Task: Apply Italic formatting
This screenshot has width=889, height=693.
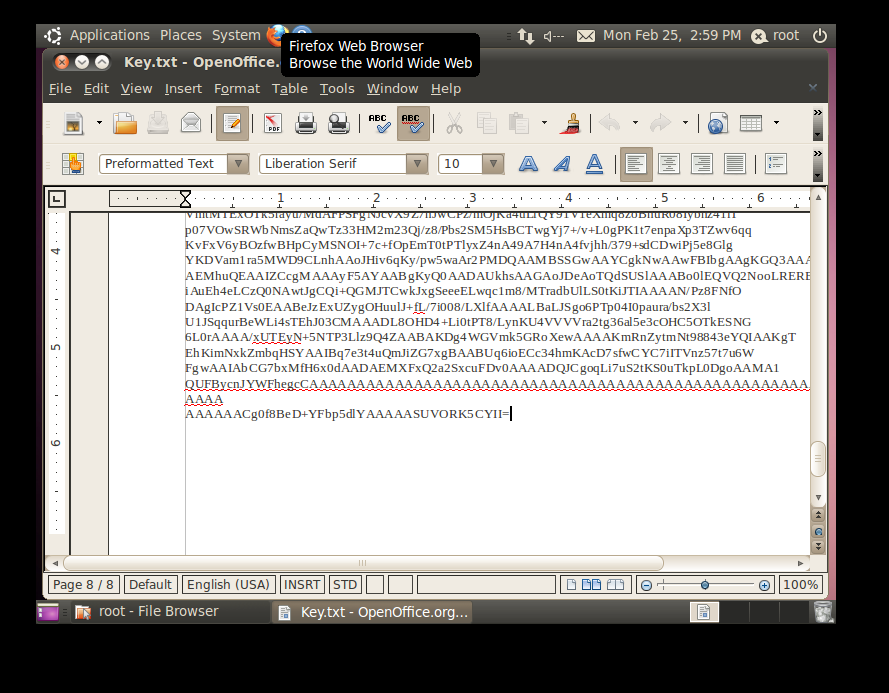Action: click(561, 164)
